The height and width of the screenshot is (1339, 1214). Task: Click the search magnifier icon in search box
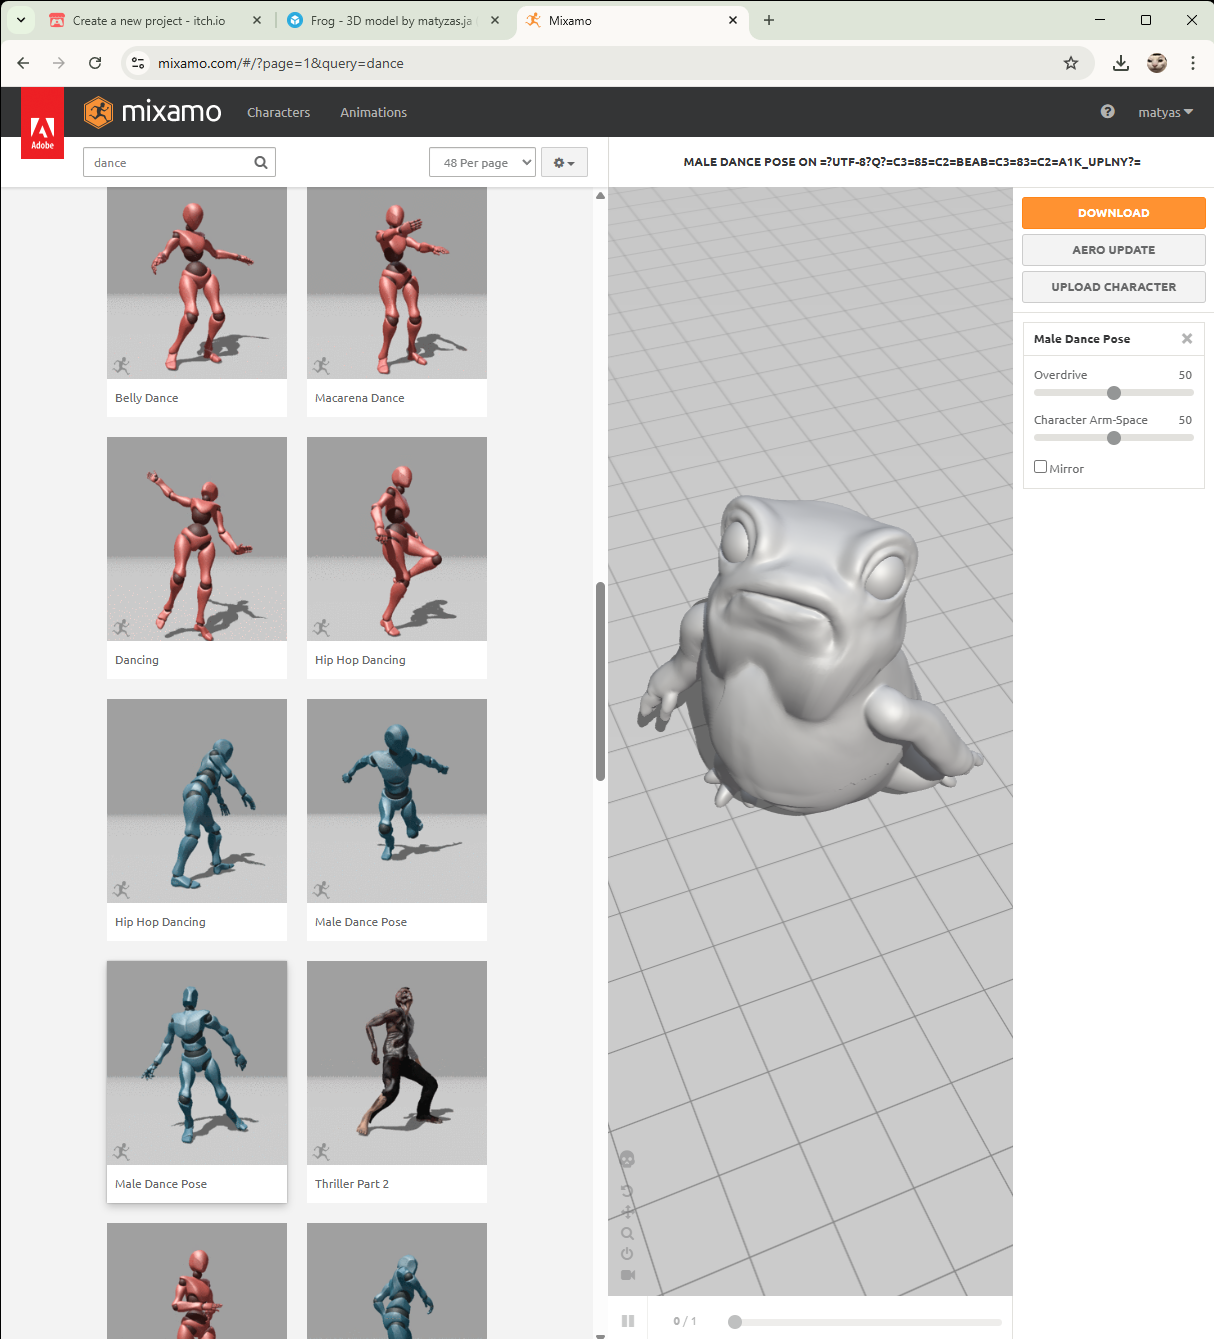click(261, 163)
